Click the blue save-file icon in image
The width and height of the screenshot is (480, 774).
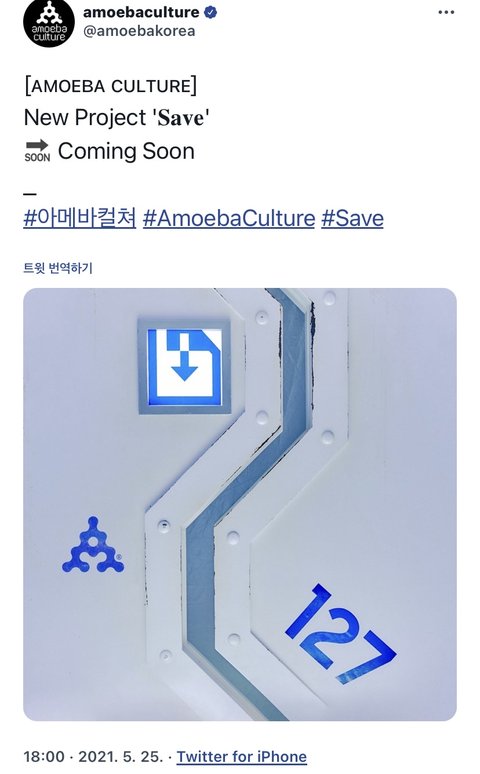184,366
